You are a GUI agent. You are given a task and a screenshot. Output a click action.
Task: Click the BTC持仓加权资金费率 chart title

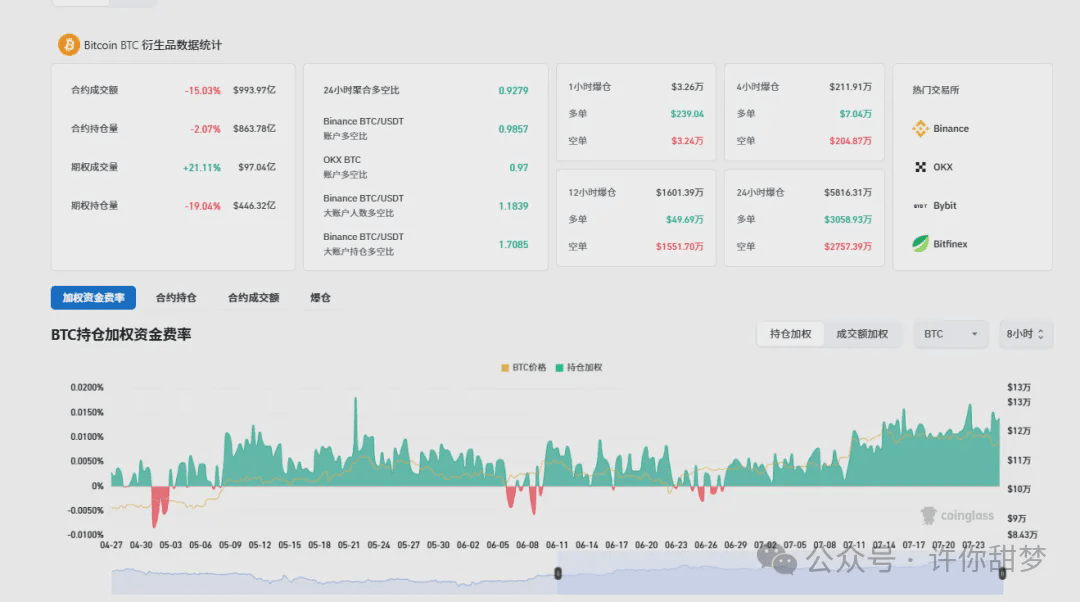[x=121, y=335]
